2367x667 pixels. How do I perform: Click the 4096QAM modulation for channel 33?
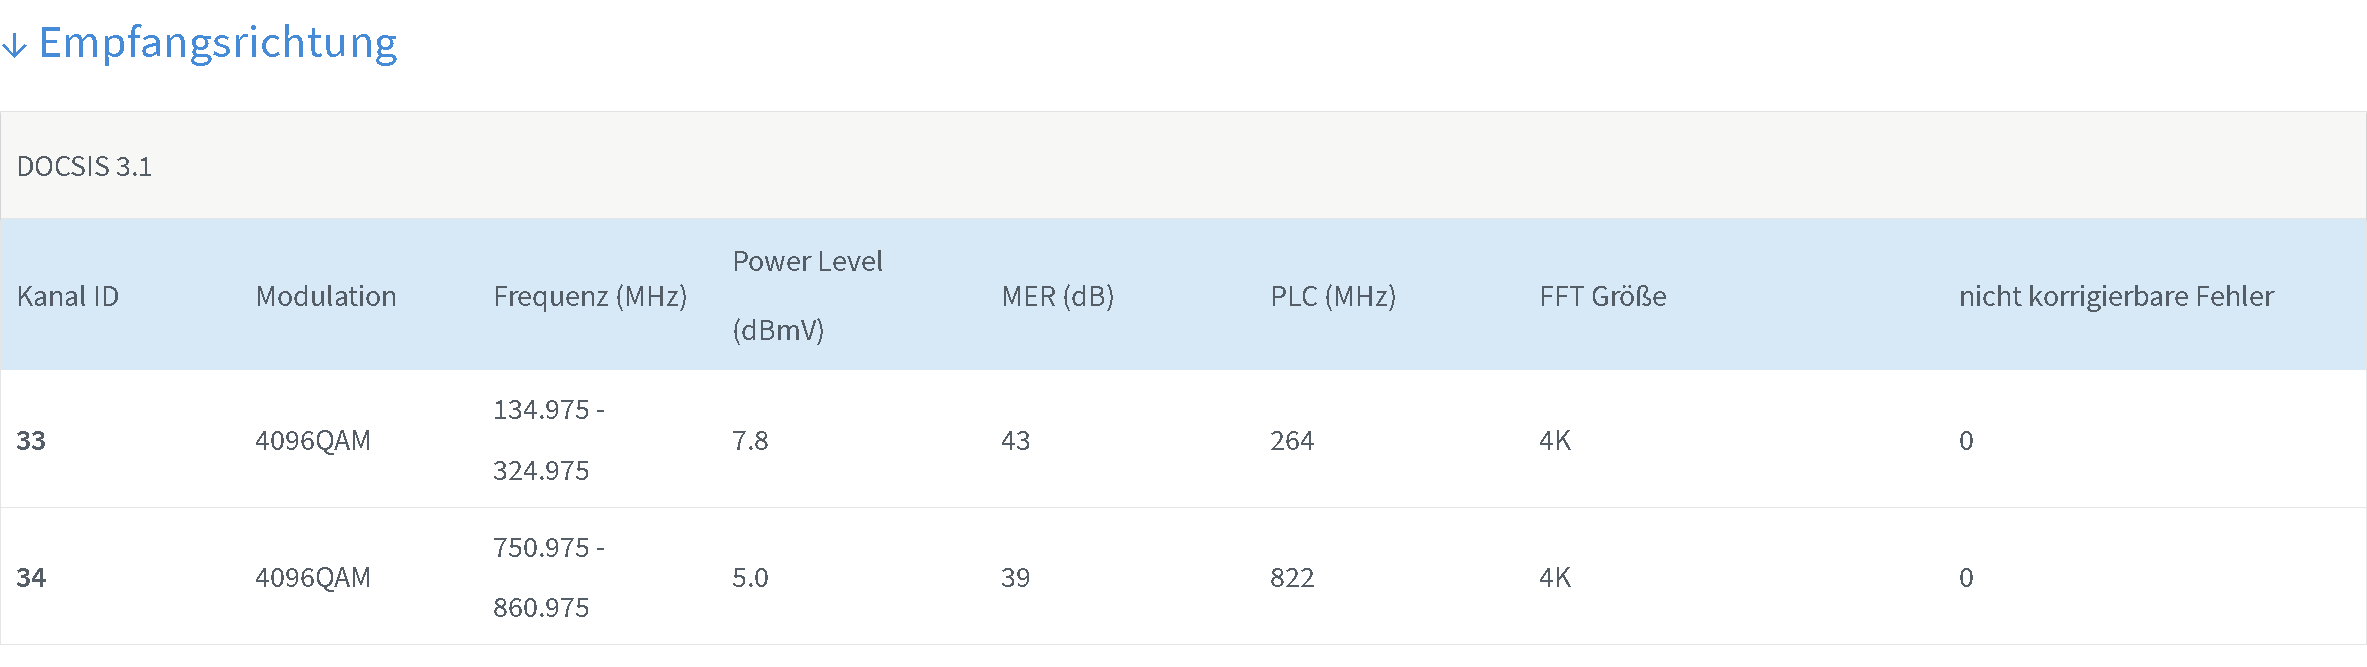click(x=313, y=440)
